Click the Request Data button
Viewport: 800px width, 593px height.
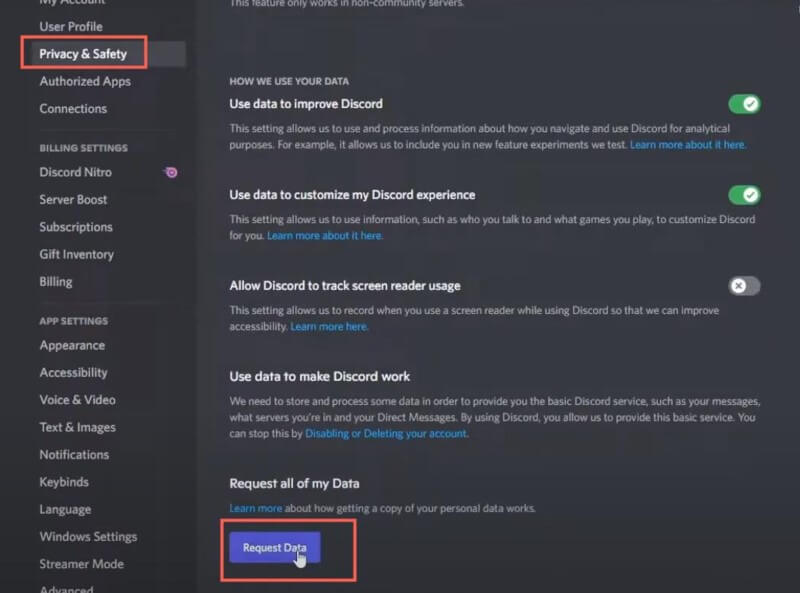[x=274, y=547]
